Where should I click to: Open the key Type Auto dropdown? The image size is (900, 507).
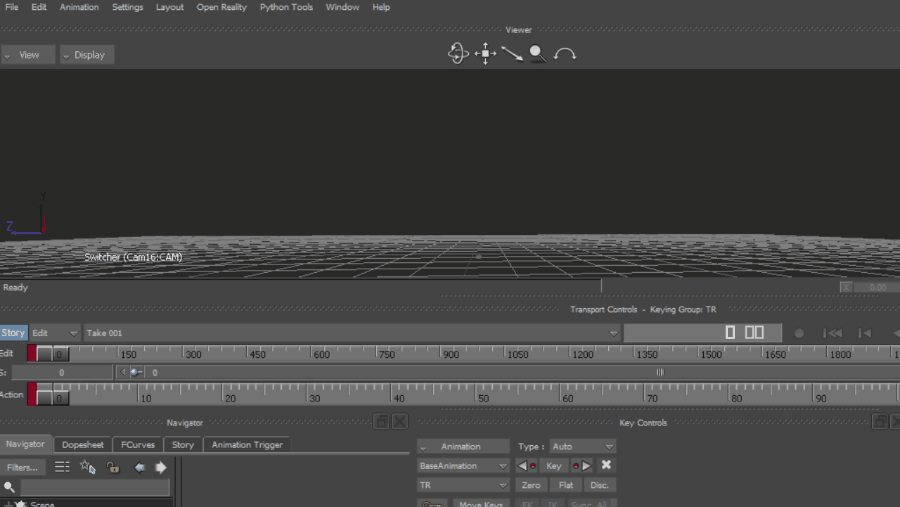(582, 446)
